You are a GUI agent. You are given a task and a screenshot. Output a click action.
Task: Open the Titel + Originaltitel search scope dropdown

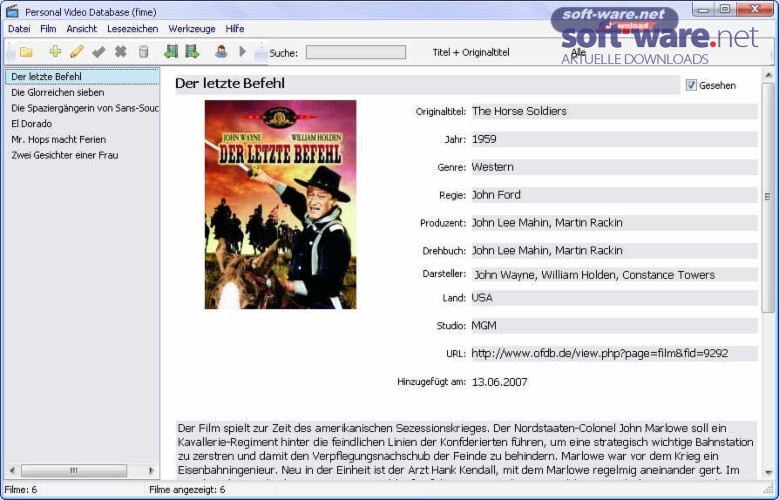pyautogui.click(x=471, y=52)
